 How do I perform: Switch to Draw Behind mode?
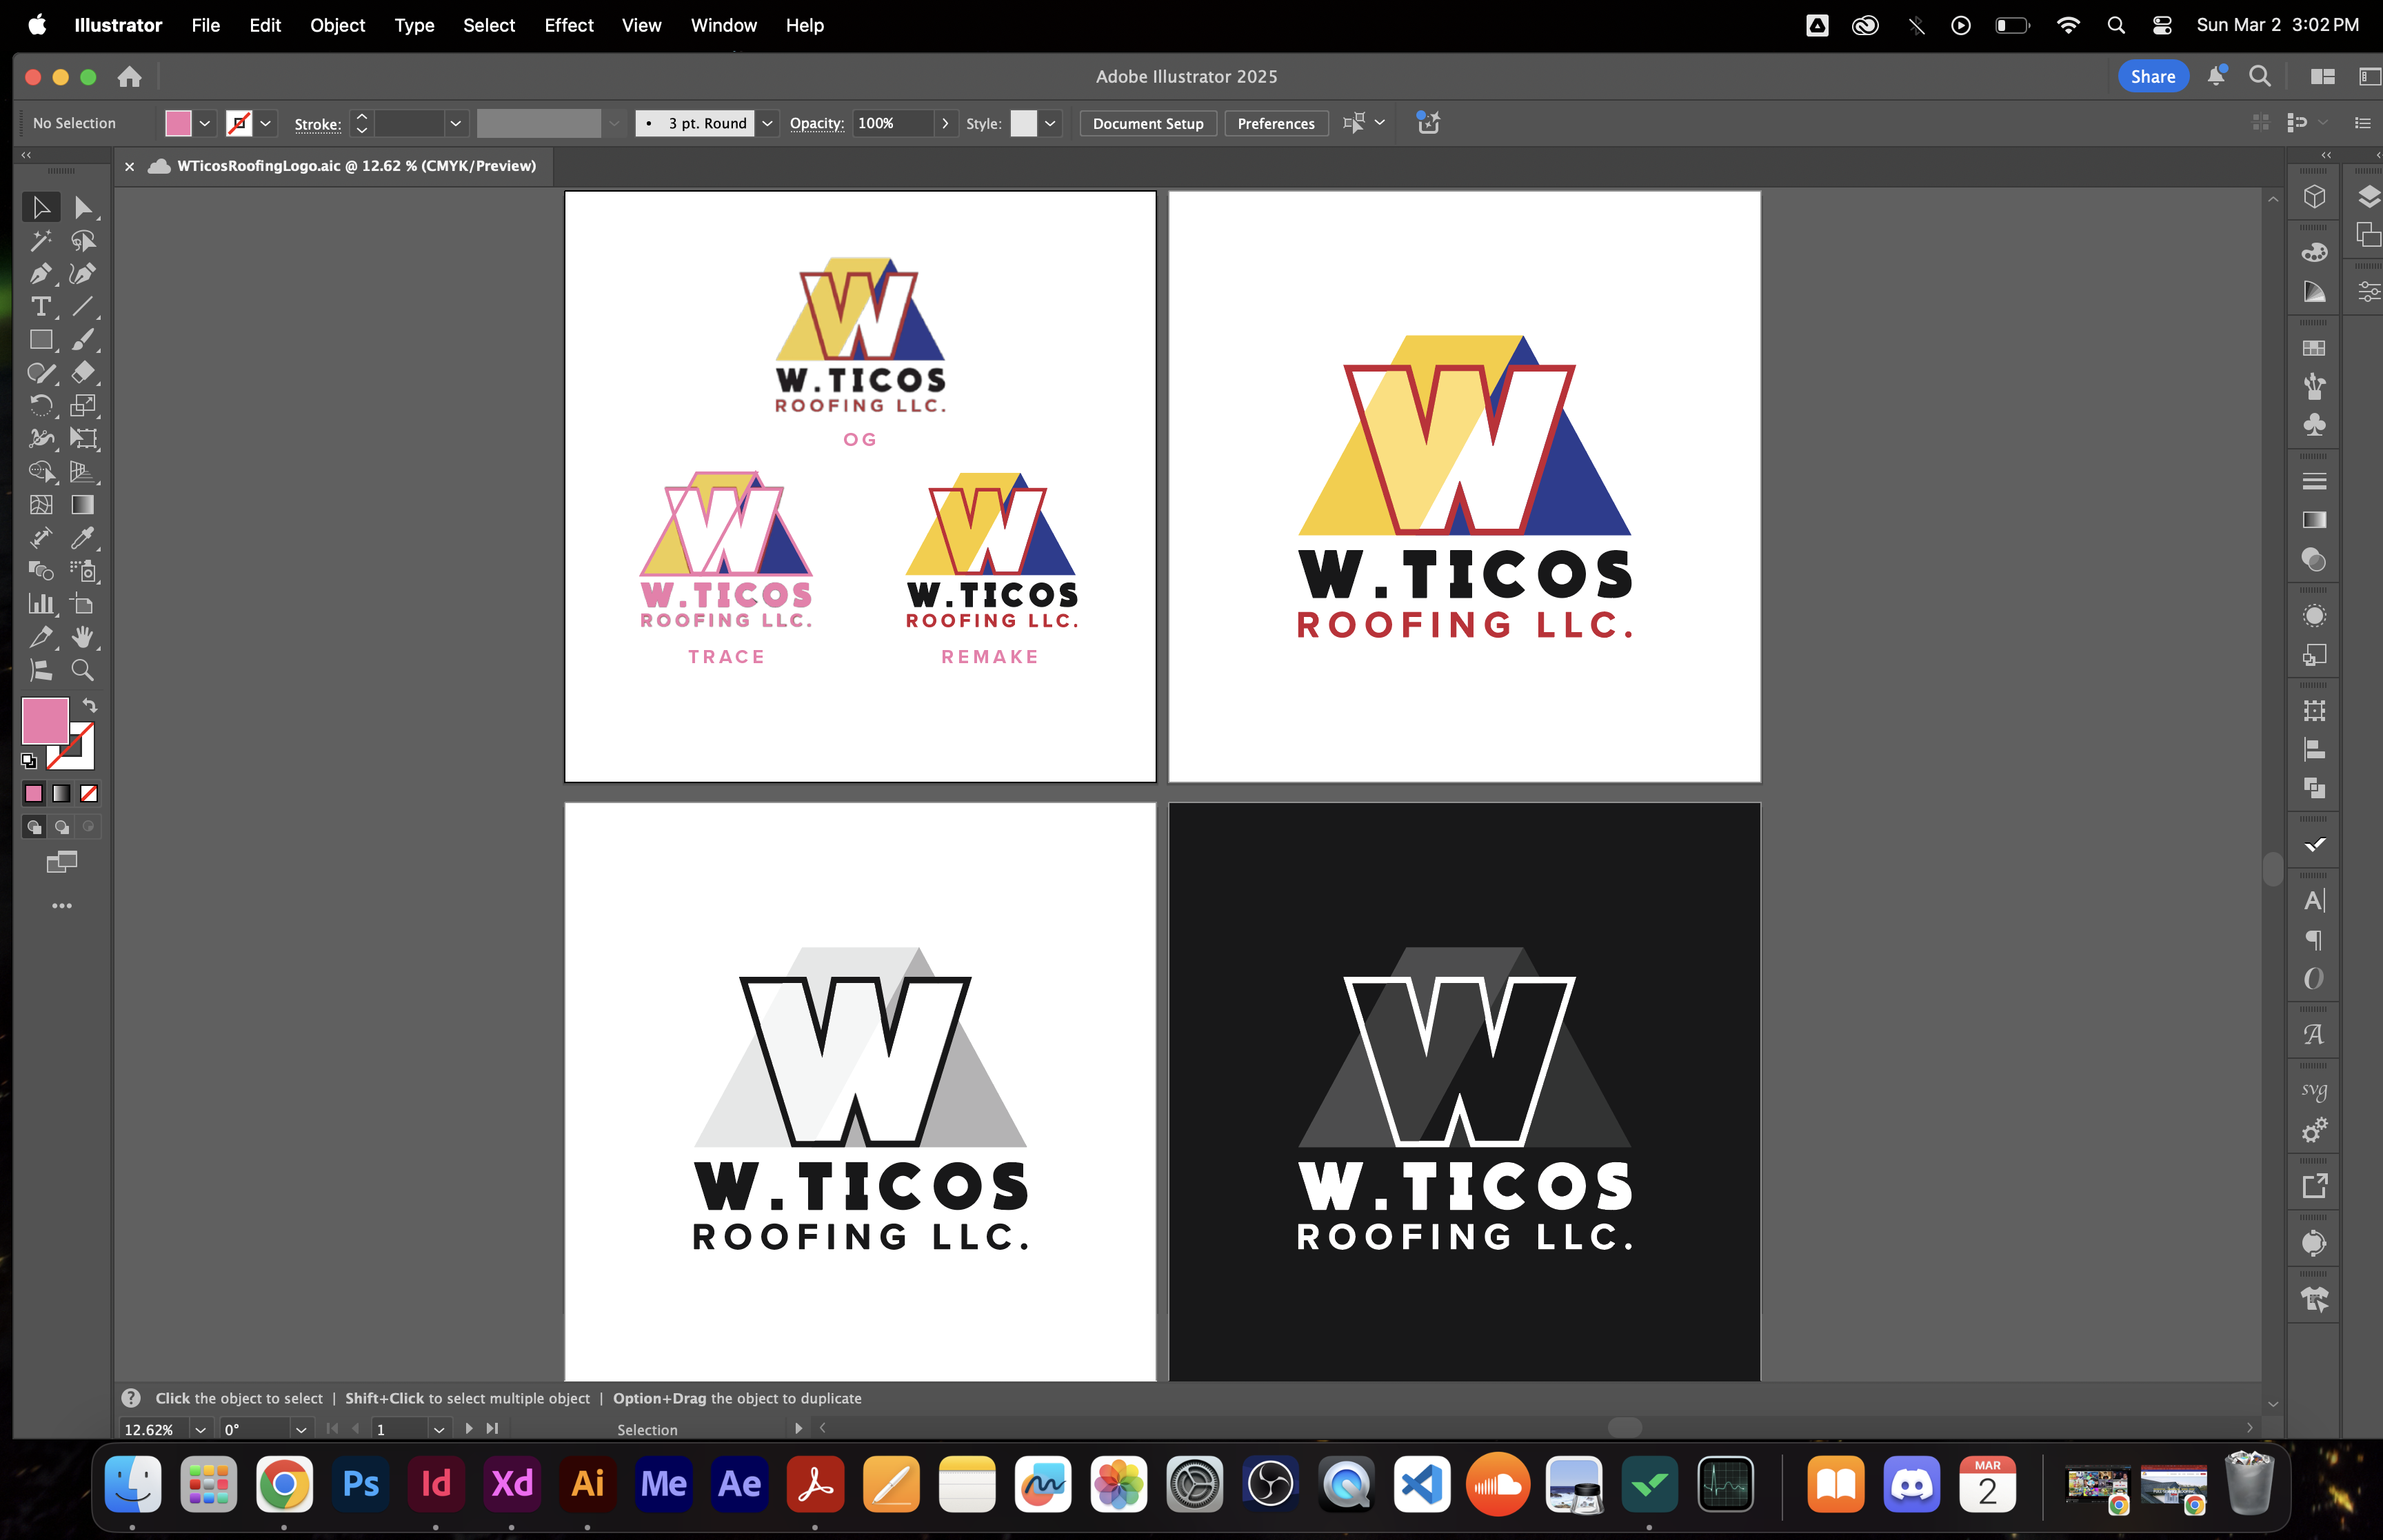coord(62,827)
